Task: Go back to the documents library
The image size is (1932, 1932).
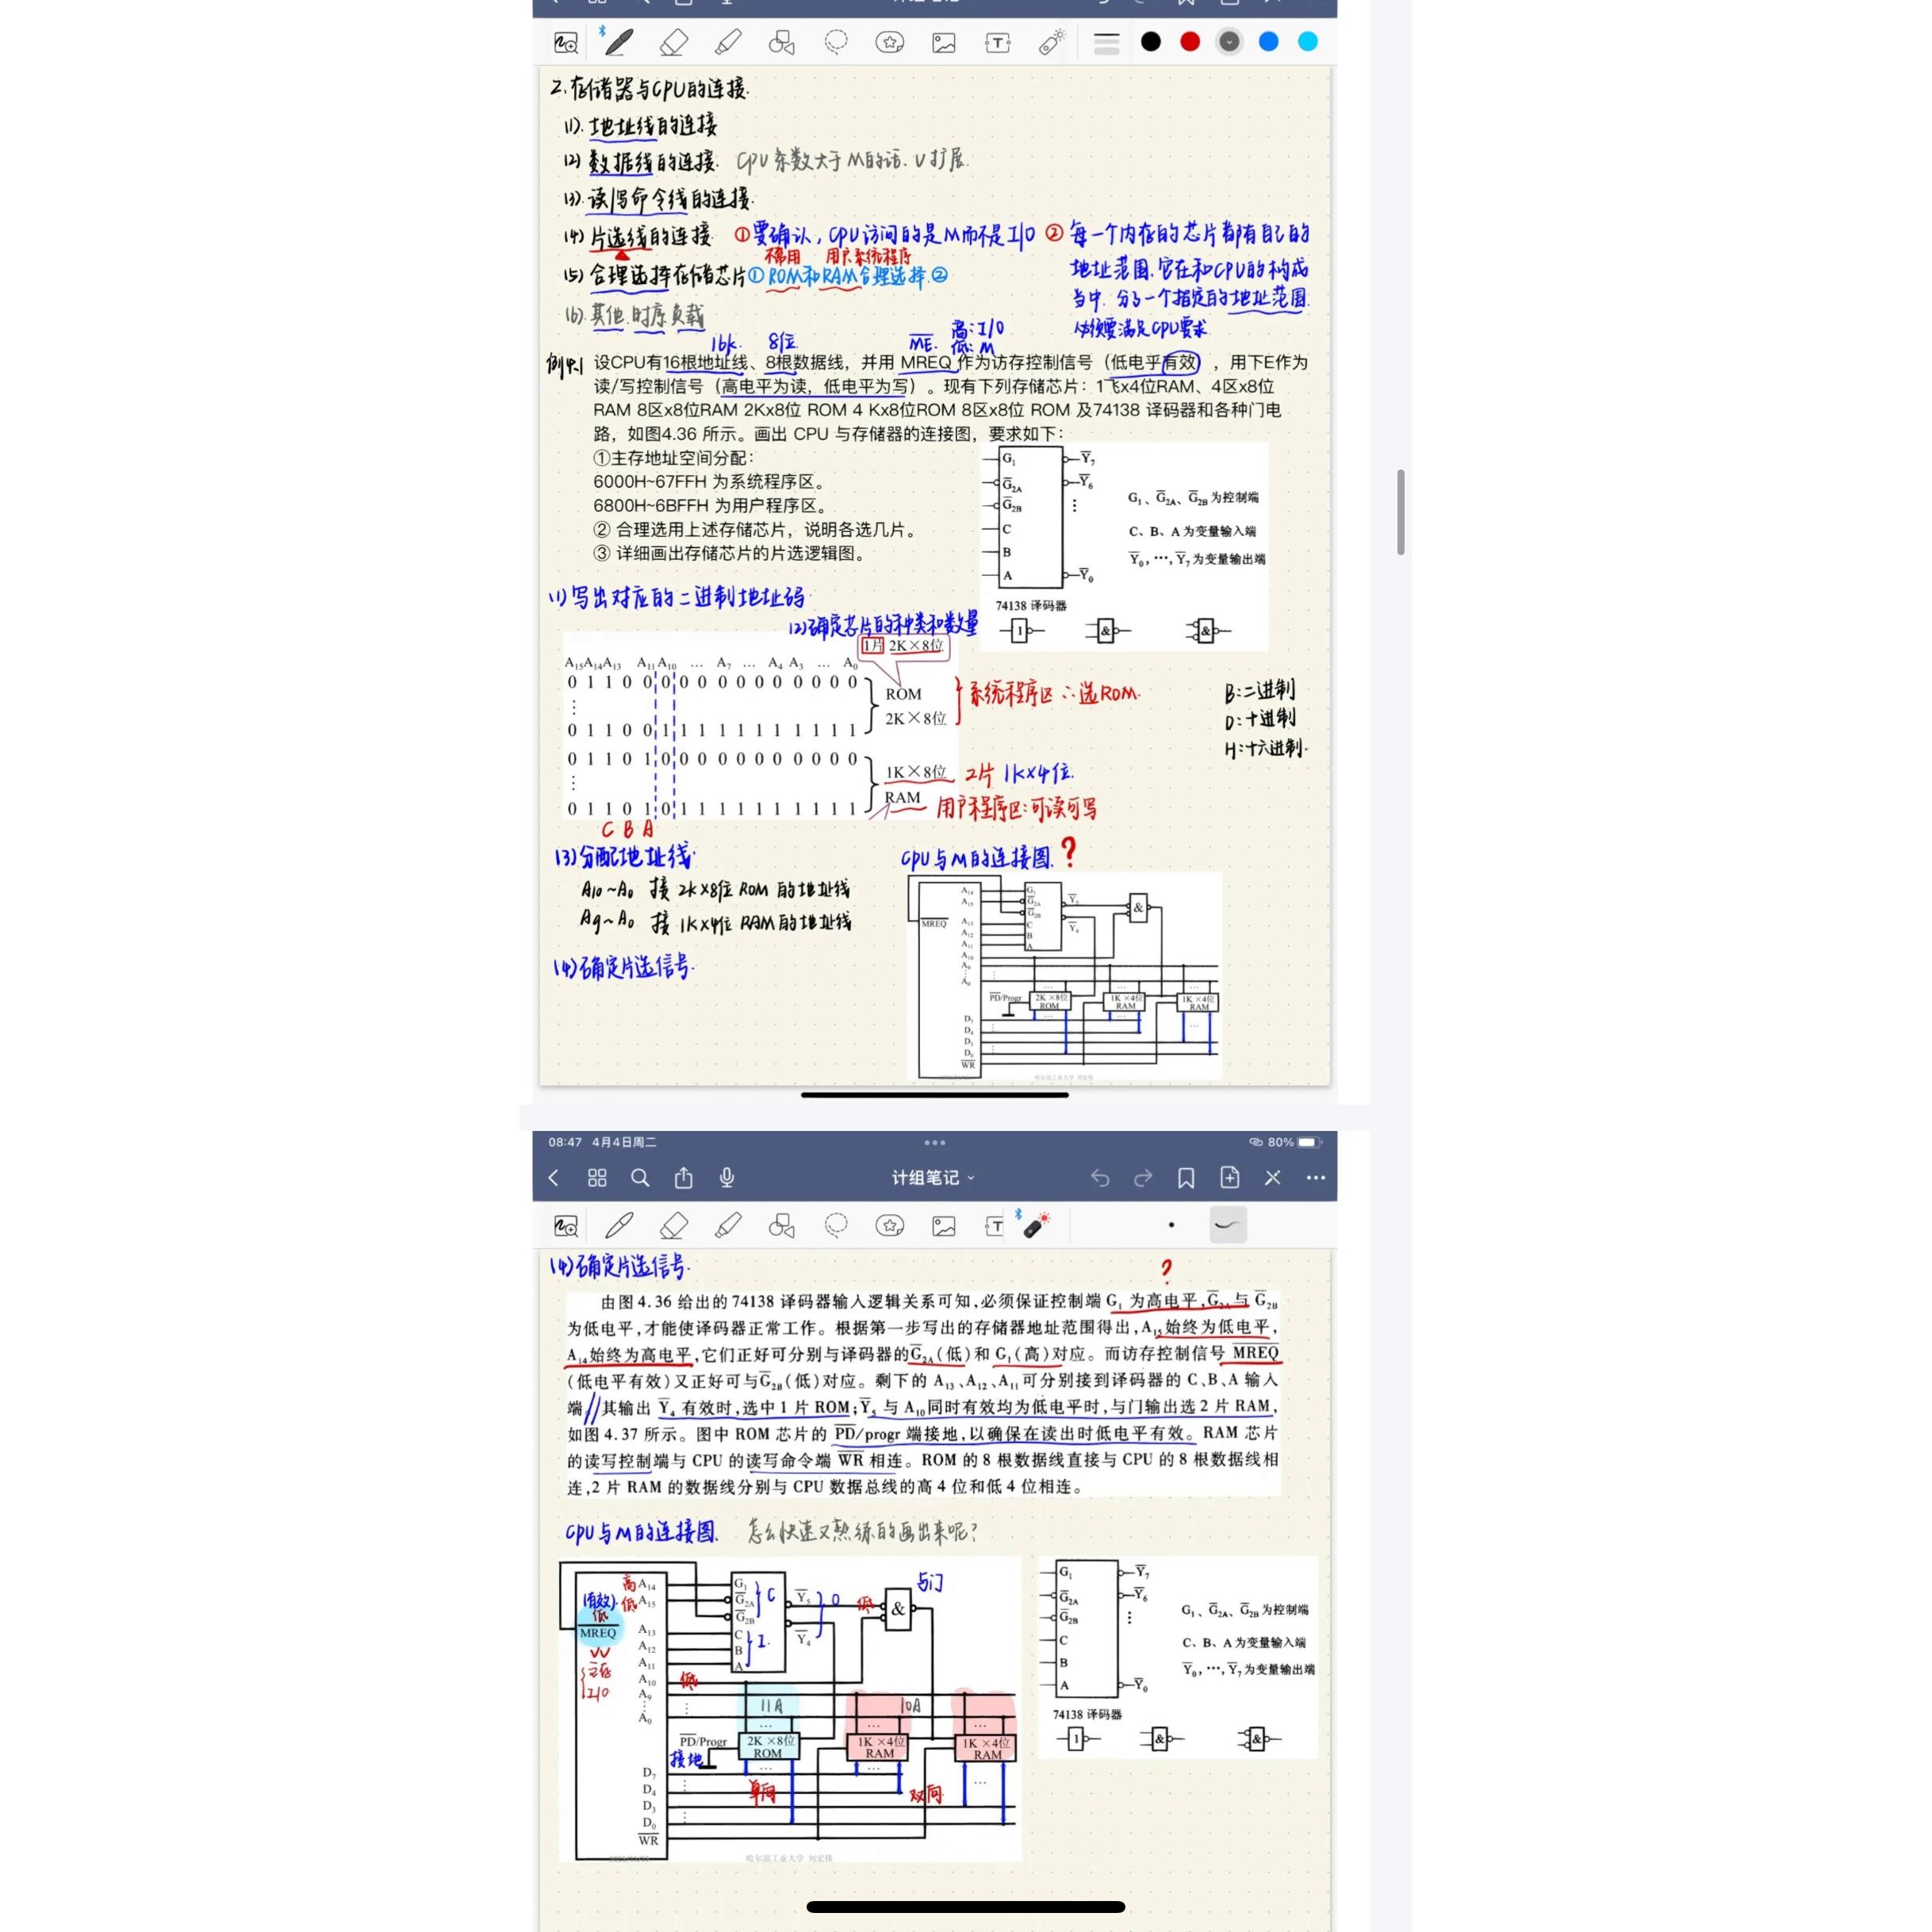Action: tap(554, 1178)
